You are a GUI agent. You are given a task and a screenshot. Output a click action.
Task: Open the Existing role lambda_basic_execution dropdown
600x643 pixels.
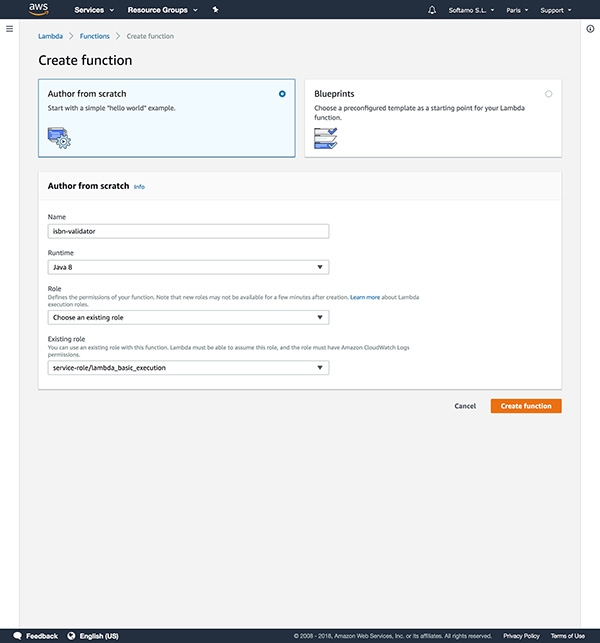[x=188, y=368]
